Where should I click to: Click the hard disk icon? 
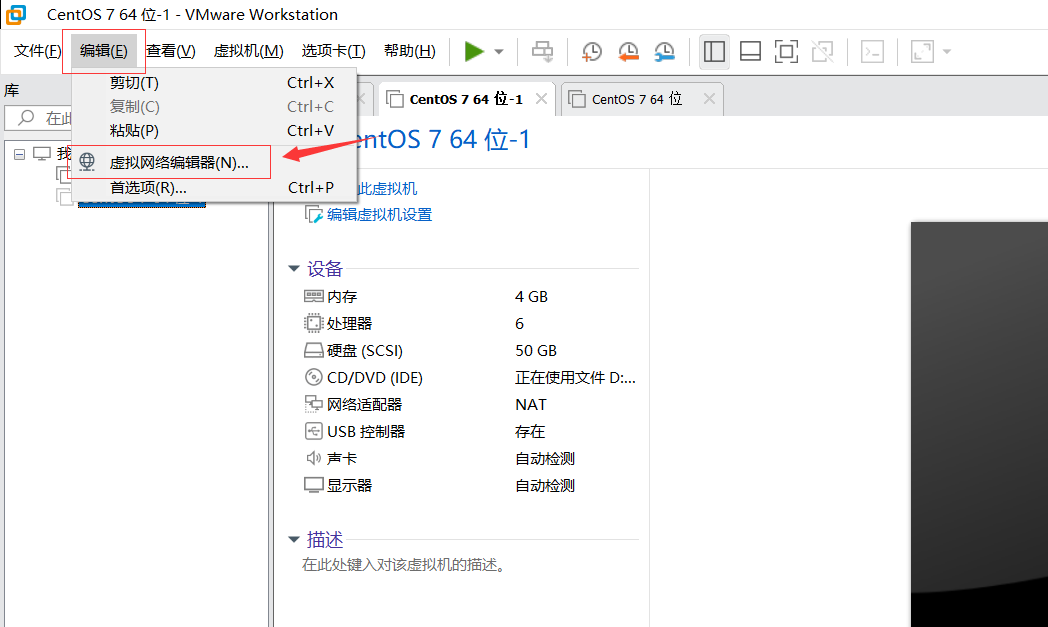[x=313, y=350]
